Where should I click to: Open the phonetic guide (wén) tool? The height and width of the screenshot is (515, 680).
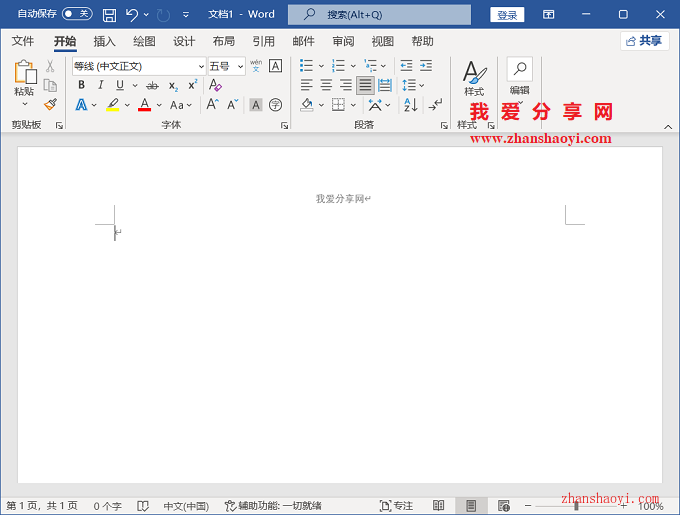click(256, 66)
